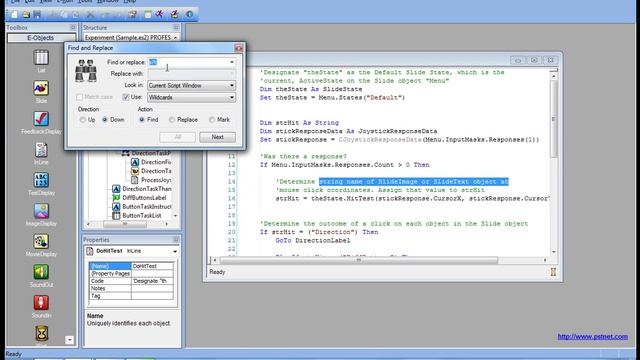Click the Open file toolbar icon
This screenshot has width=640, height=360.
pyautogui.click(x=26, y=15)
